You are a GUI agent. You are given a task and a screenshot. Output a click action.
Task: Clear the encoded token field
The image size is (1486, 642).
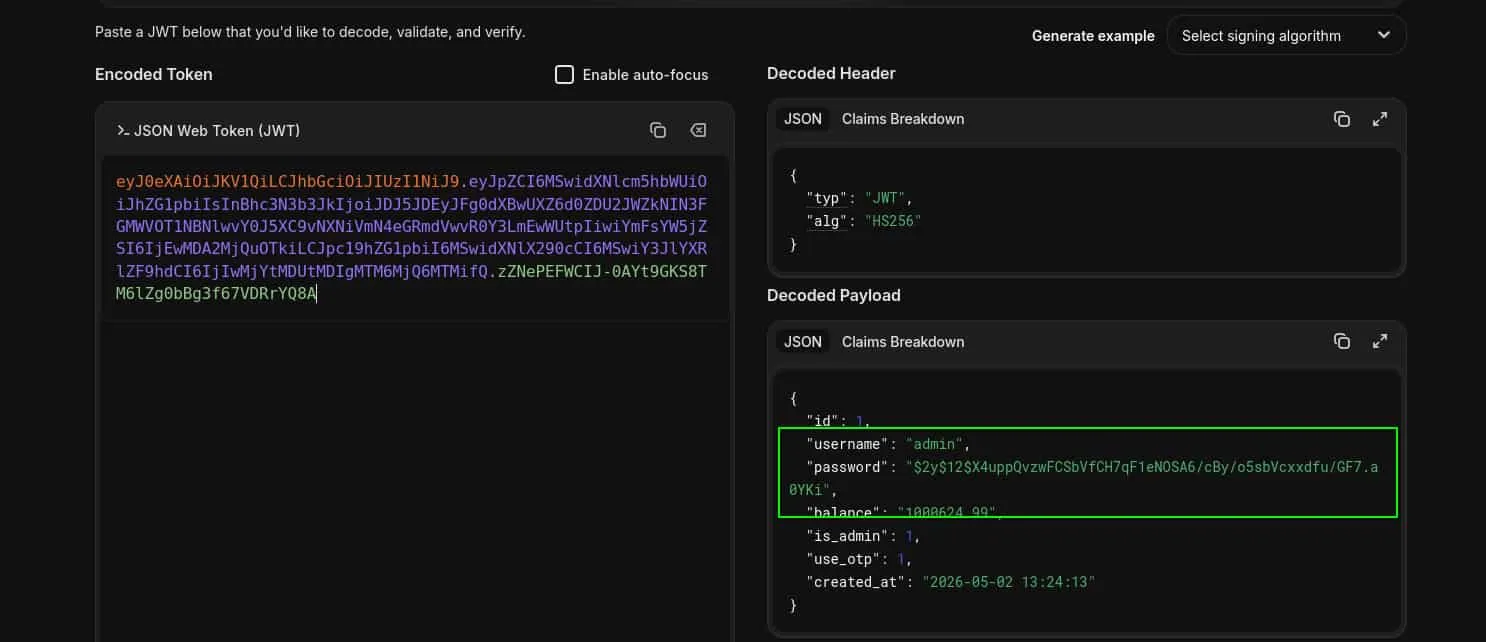coord(698,130)
